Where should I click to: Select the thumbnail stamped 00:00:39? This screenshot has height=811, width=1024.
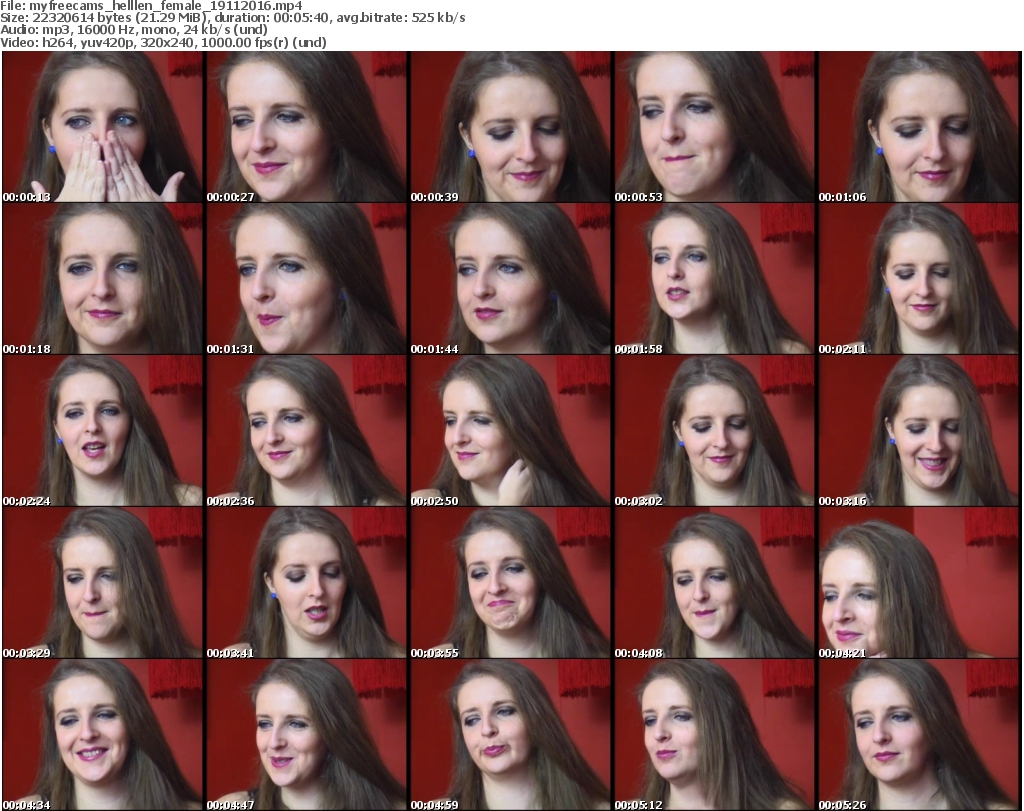[510, 127]
